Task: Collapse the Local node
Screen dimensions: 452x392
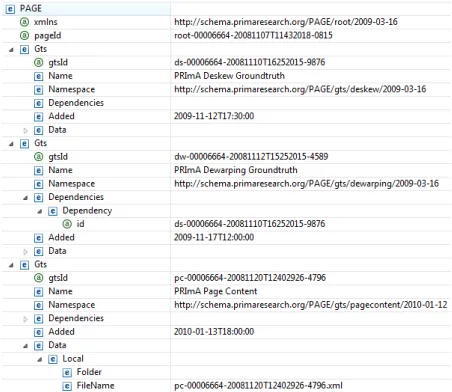Action: pos(40,360)
